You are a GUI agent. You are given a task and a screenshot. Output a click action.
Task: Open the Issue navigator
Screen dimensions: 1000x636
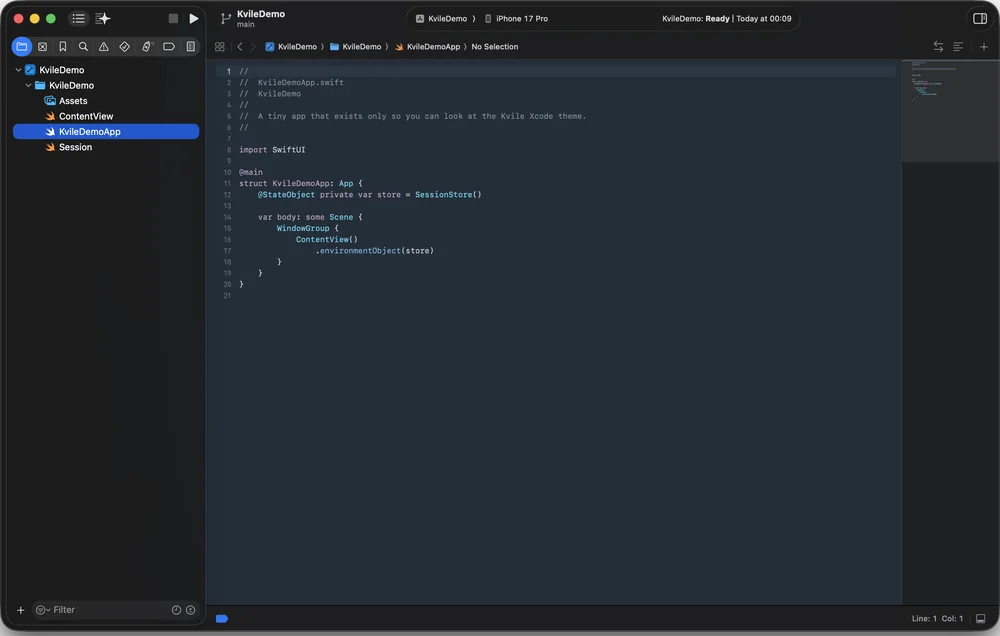(103, 47)
